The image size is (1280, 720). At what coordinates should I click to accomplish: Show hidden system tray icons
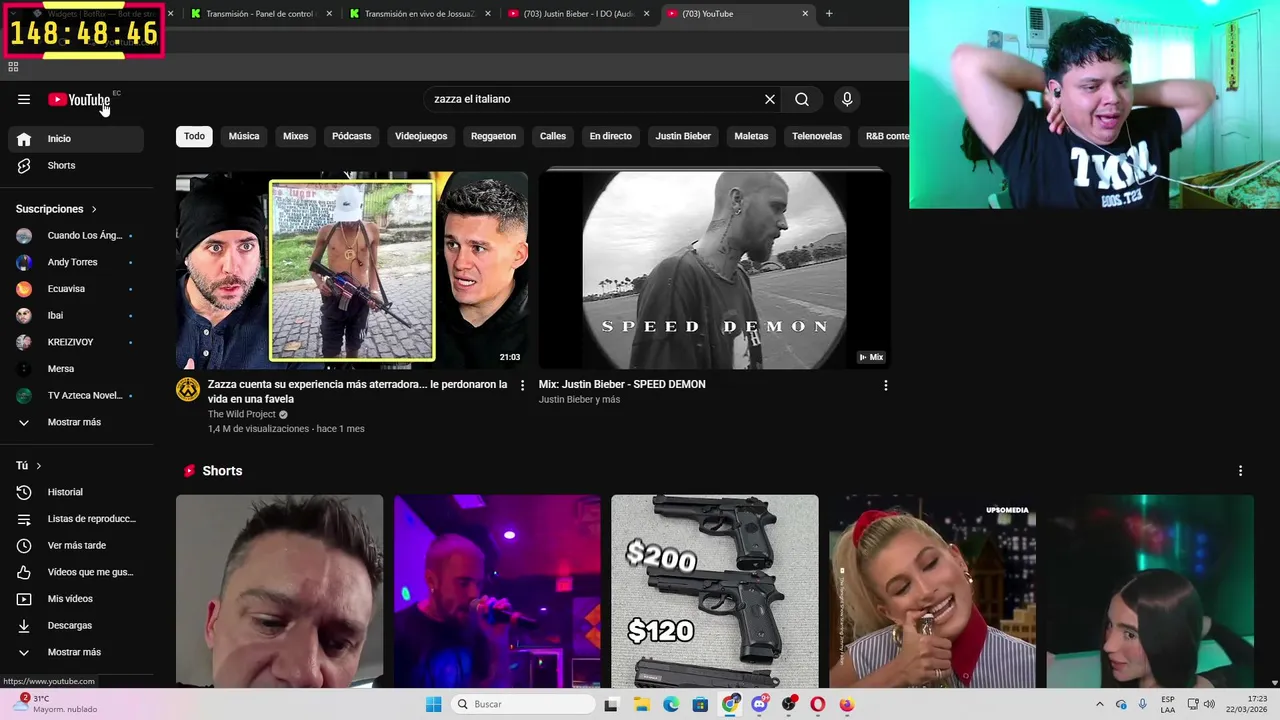(x=1100, y=704)
